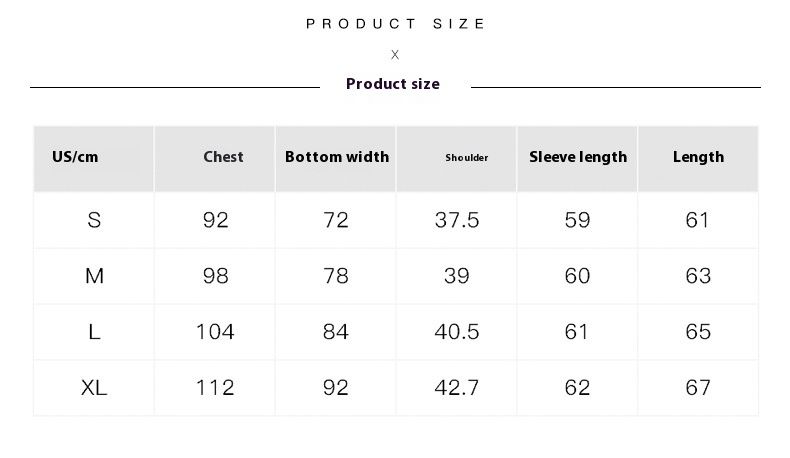Click chest value 112 for size XL
The image size is (790, 458).
(215, 388)
